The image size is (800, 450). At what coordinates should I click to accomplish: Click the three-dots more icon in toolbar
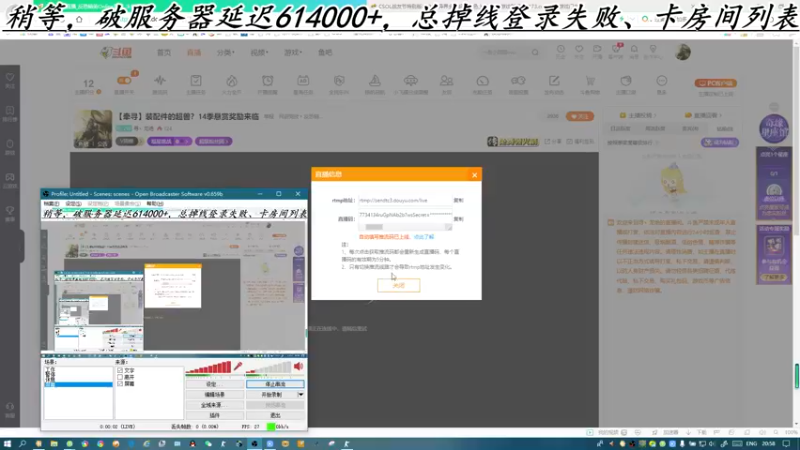(x=662, y=81)
